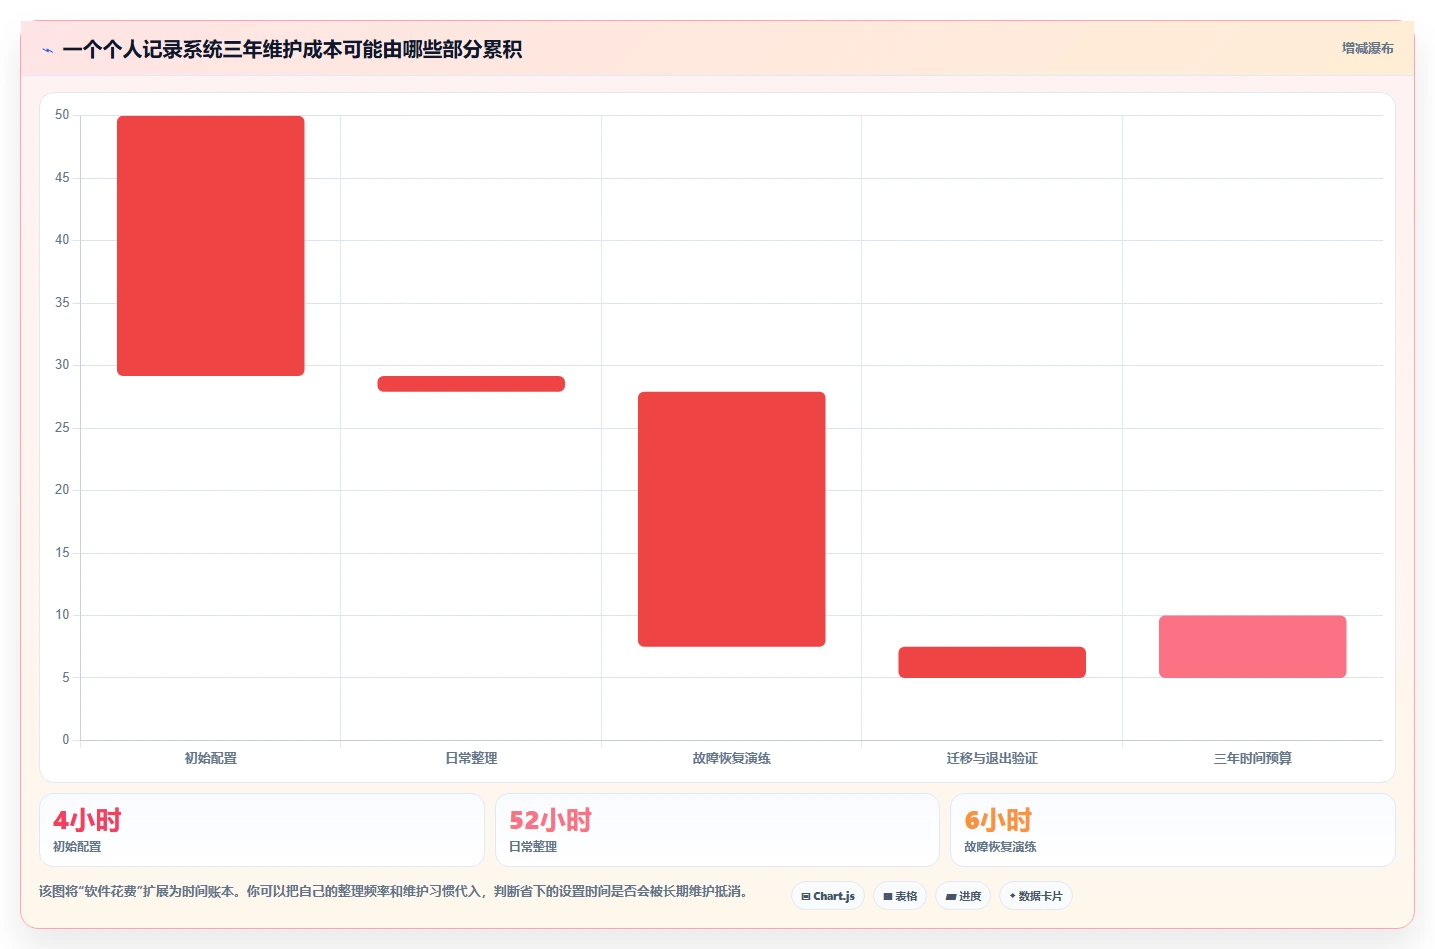Click the 增减瀑布 label in the header

[1367, 48]
